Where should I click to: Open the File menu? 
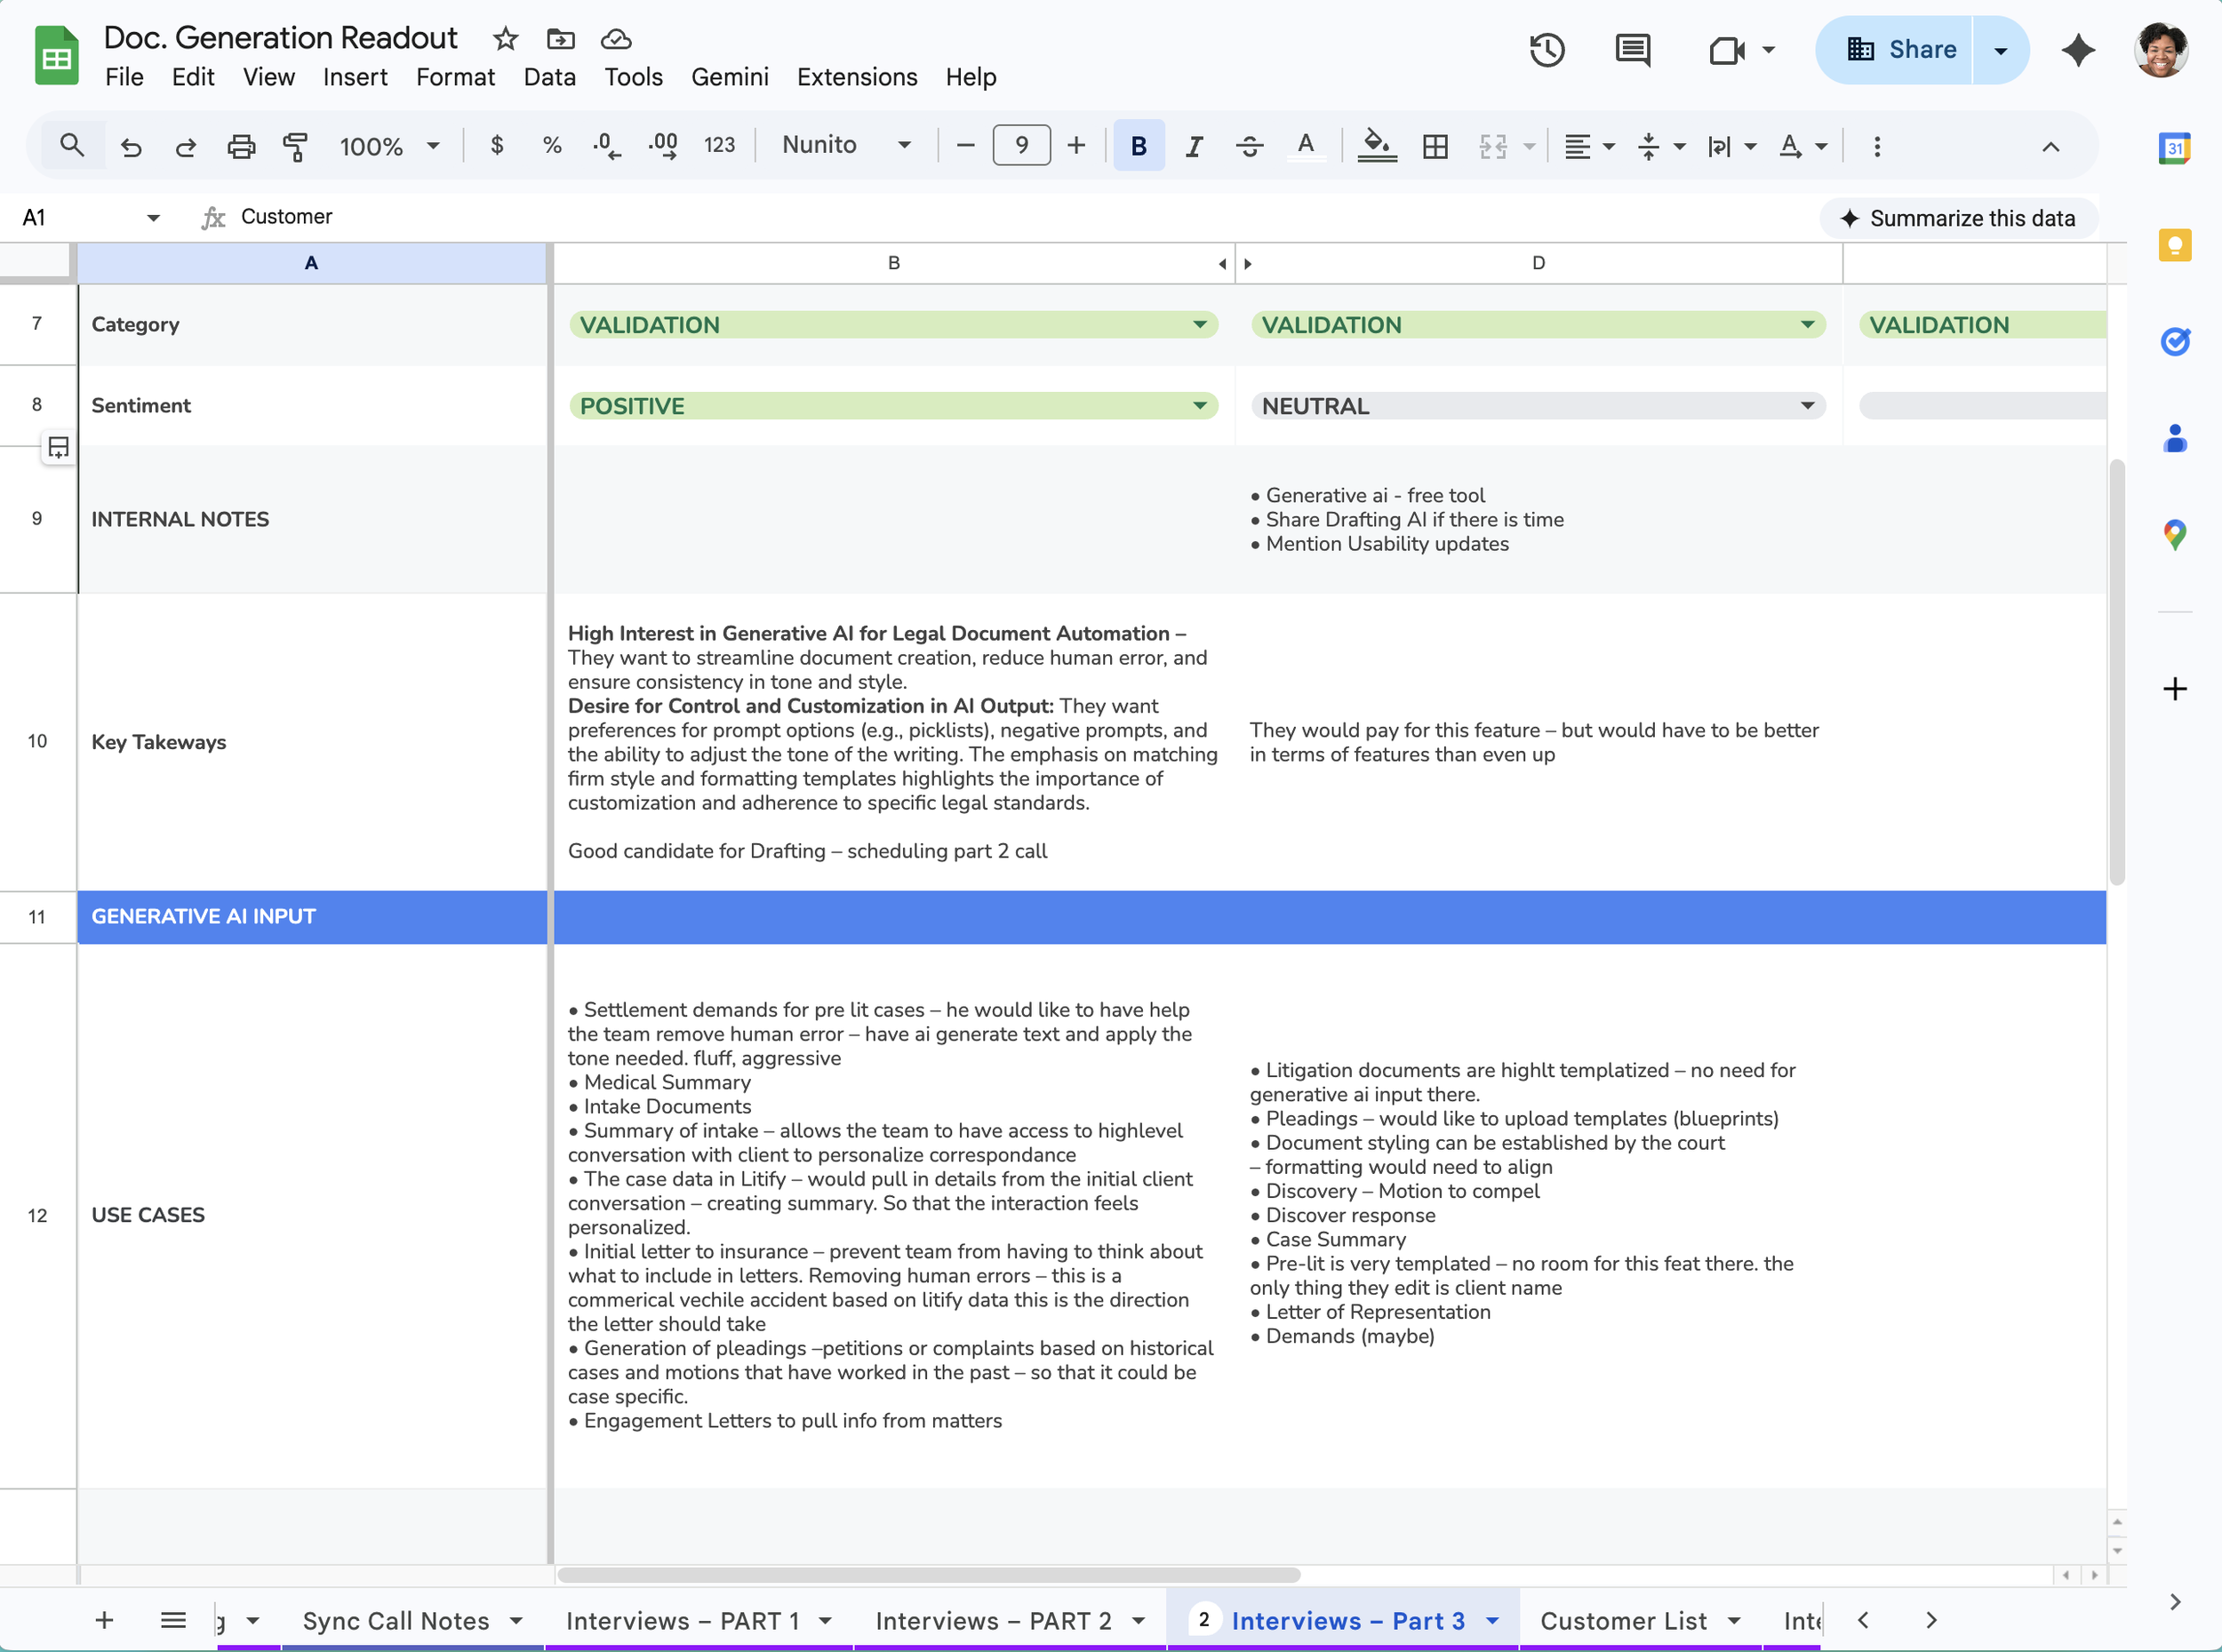[x=124, y=77]
